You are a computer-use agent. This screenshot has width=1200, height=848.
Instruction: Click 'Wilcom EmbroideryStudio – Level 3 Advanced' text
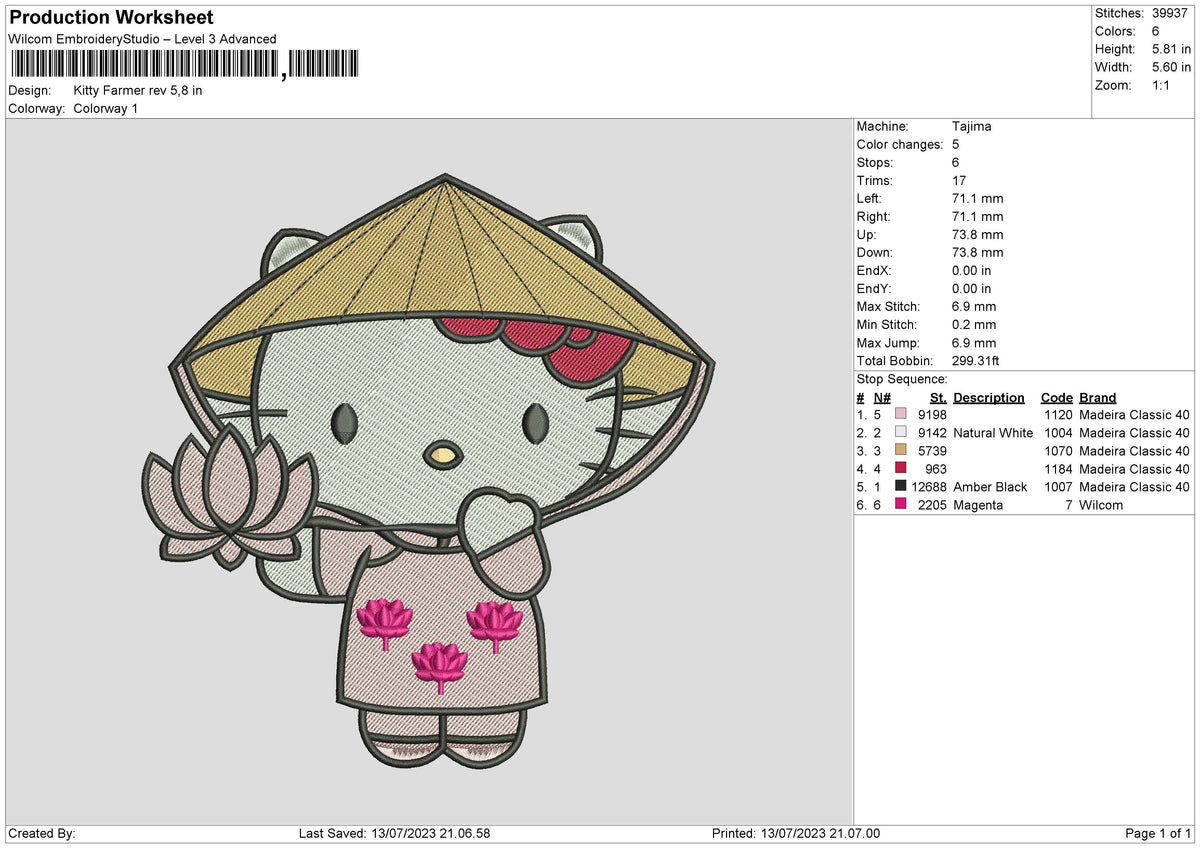click(x=142, y=39)
